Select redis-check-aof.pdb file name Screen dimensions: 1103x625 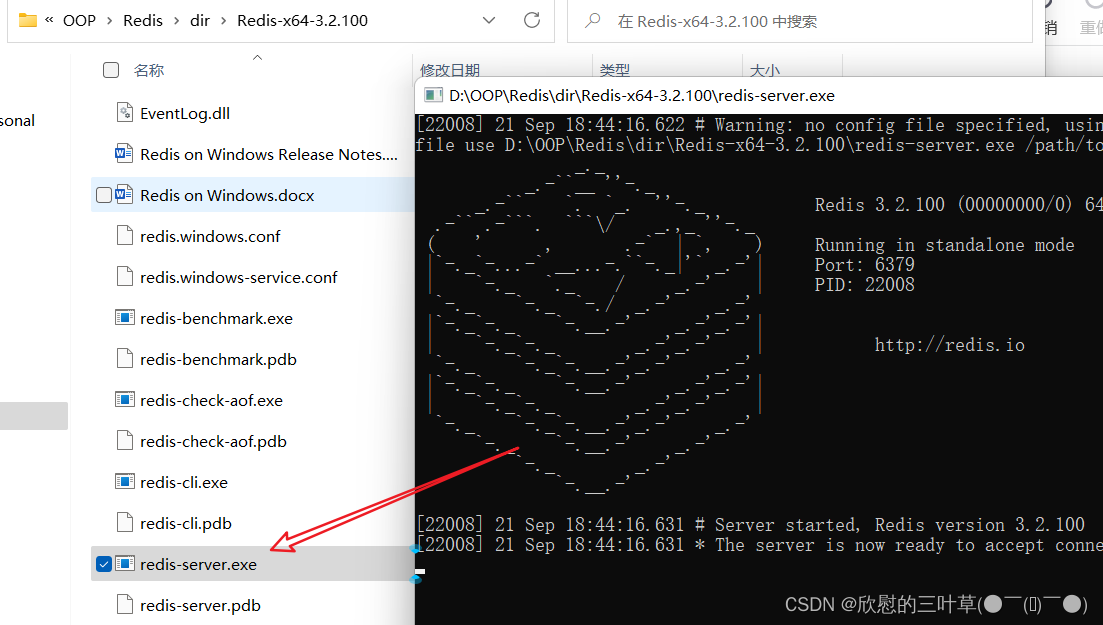[213, 441]
